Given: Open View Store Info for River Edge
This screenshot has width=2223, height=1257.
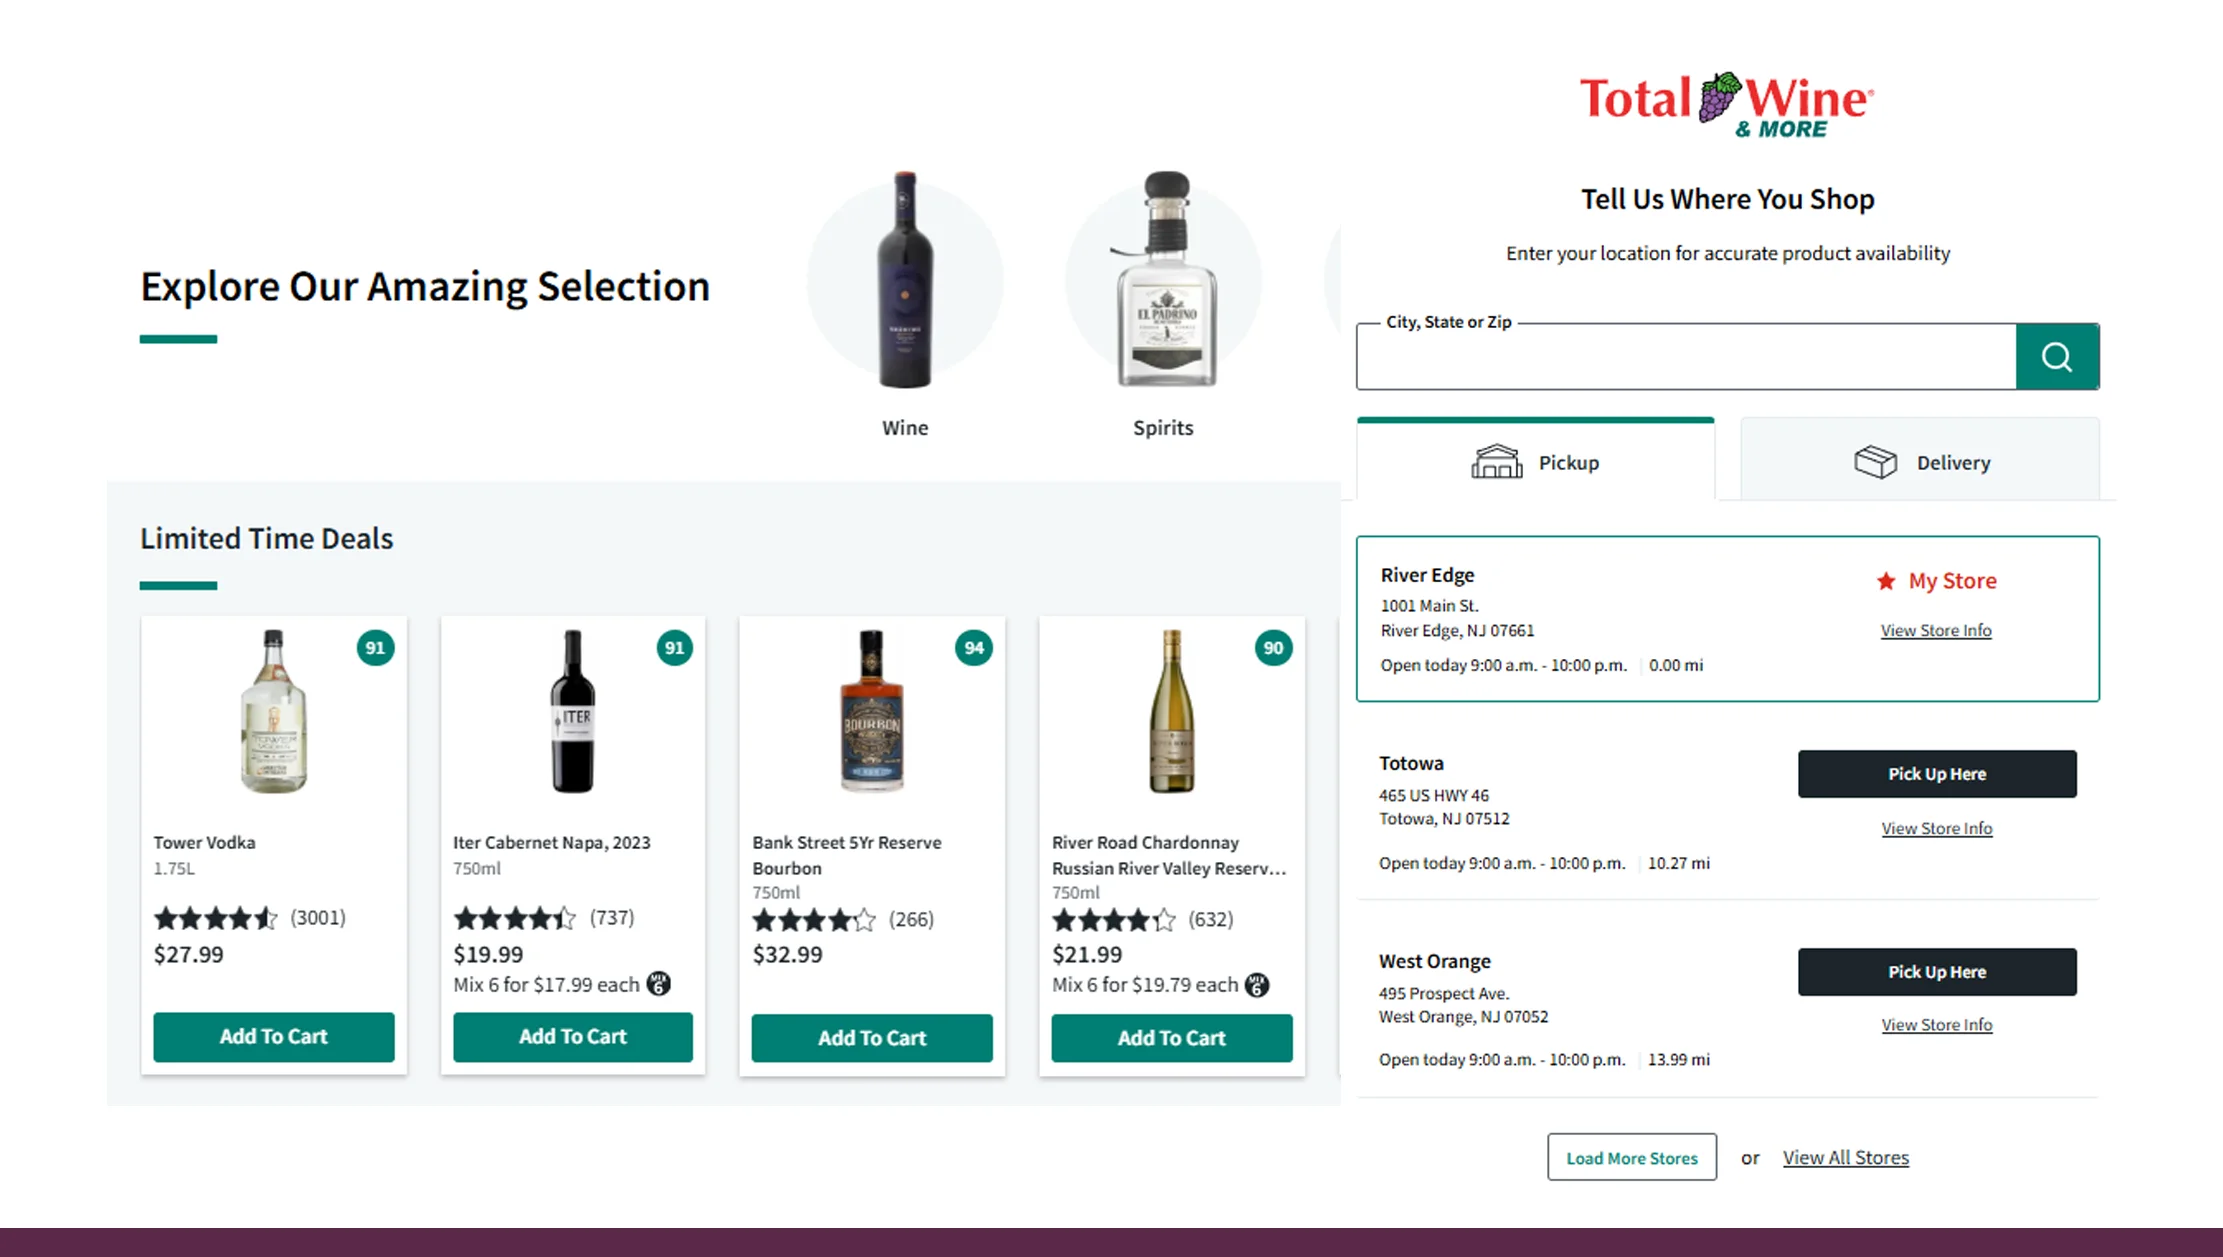Looking at the screenshot, I should [1936, 630].
